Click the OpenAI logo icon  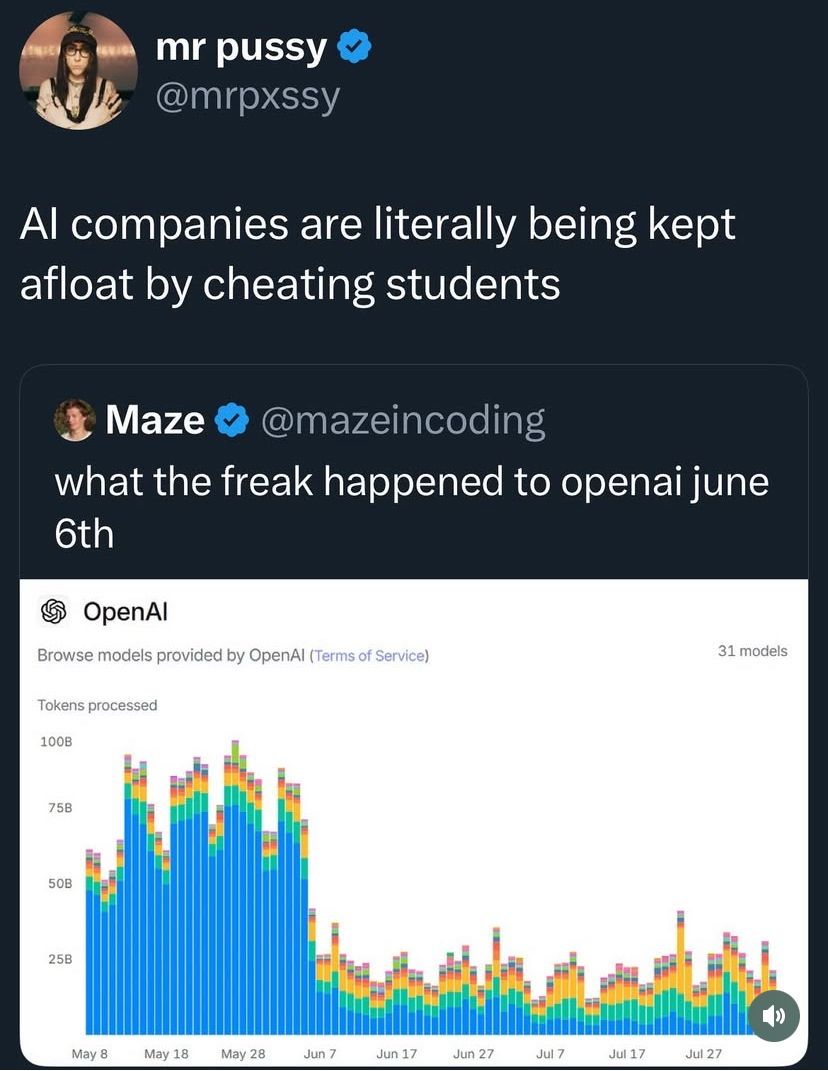(x=53, y=610)
